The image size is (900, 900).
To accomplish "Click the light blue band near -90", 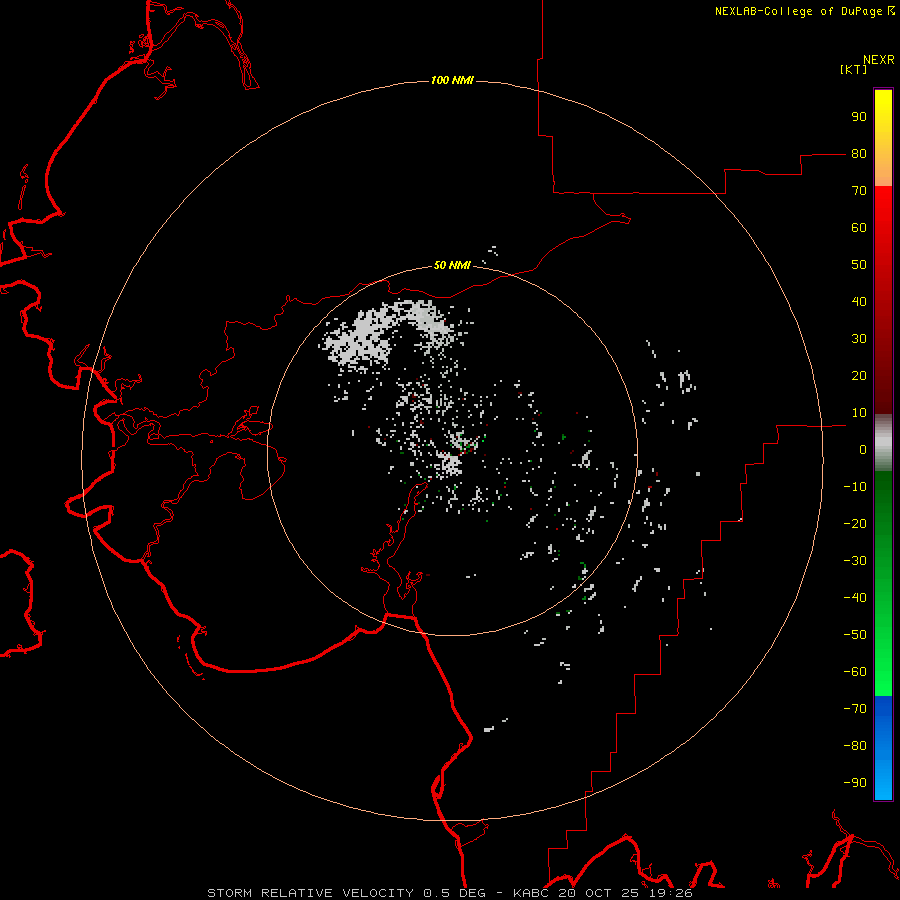I will (883, 783).
